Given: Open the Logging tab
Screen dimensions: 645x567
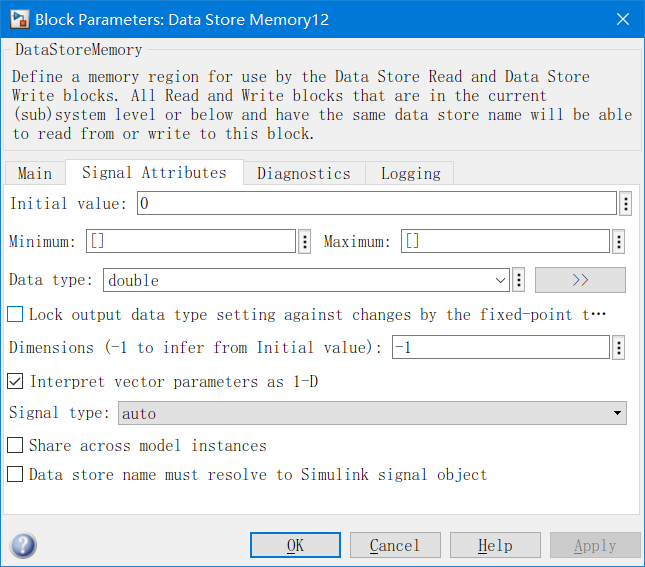Looking at the screenshot, I should click(x=410, y=173).
